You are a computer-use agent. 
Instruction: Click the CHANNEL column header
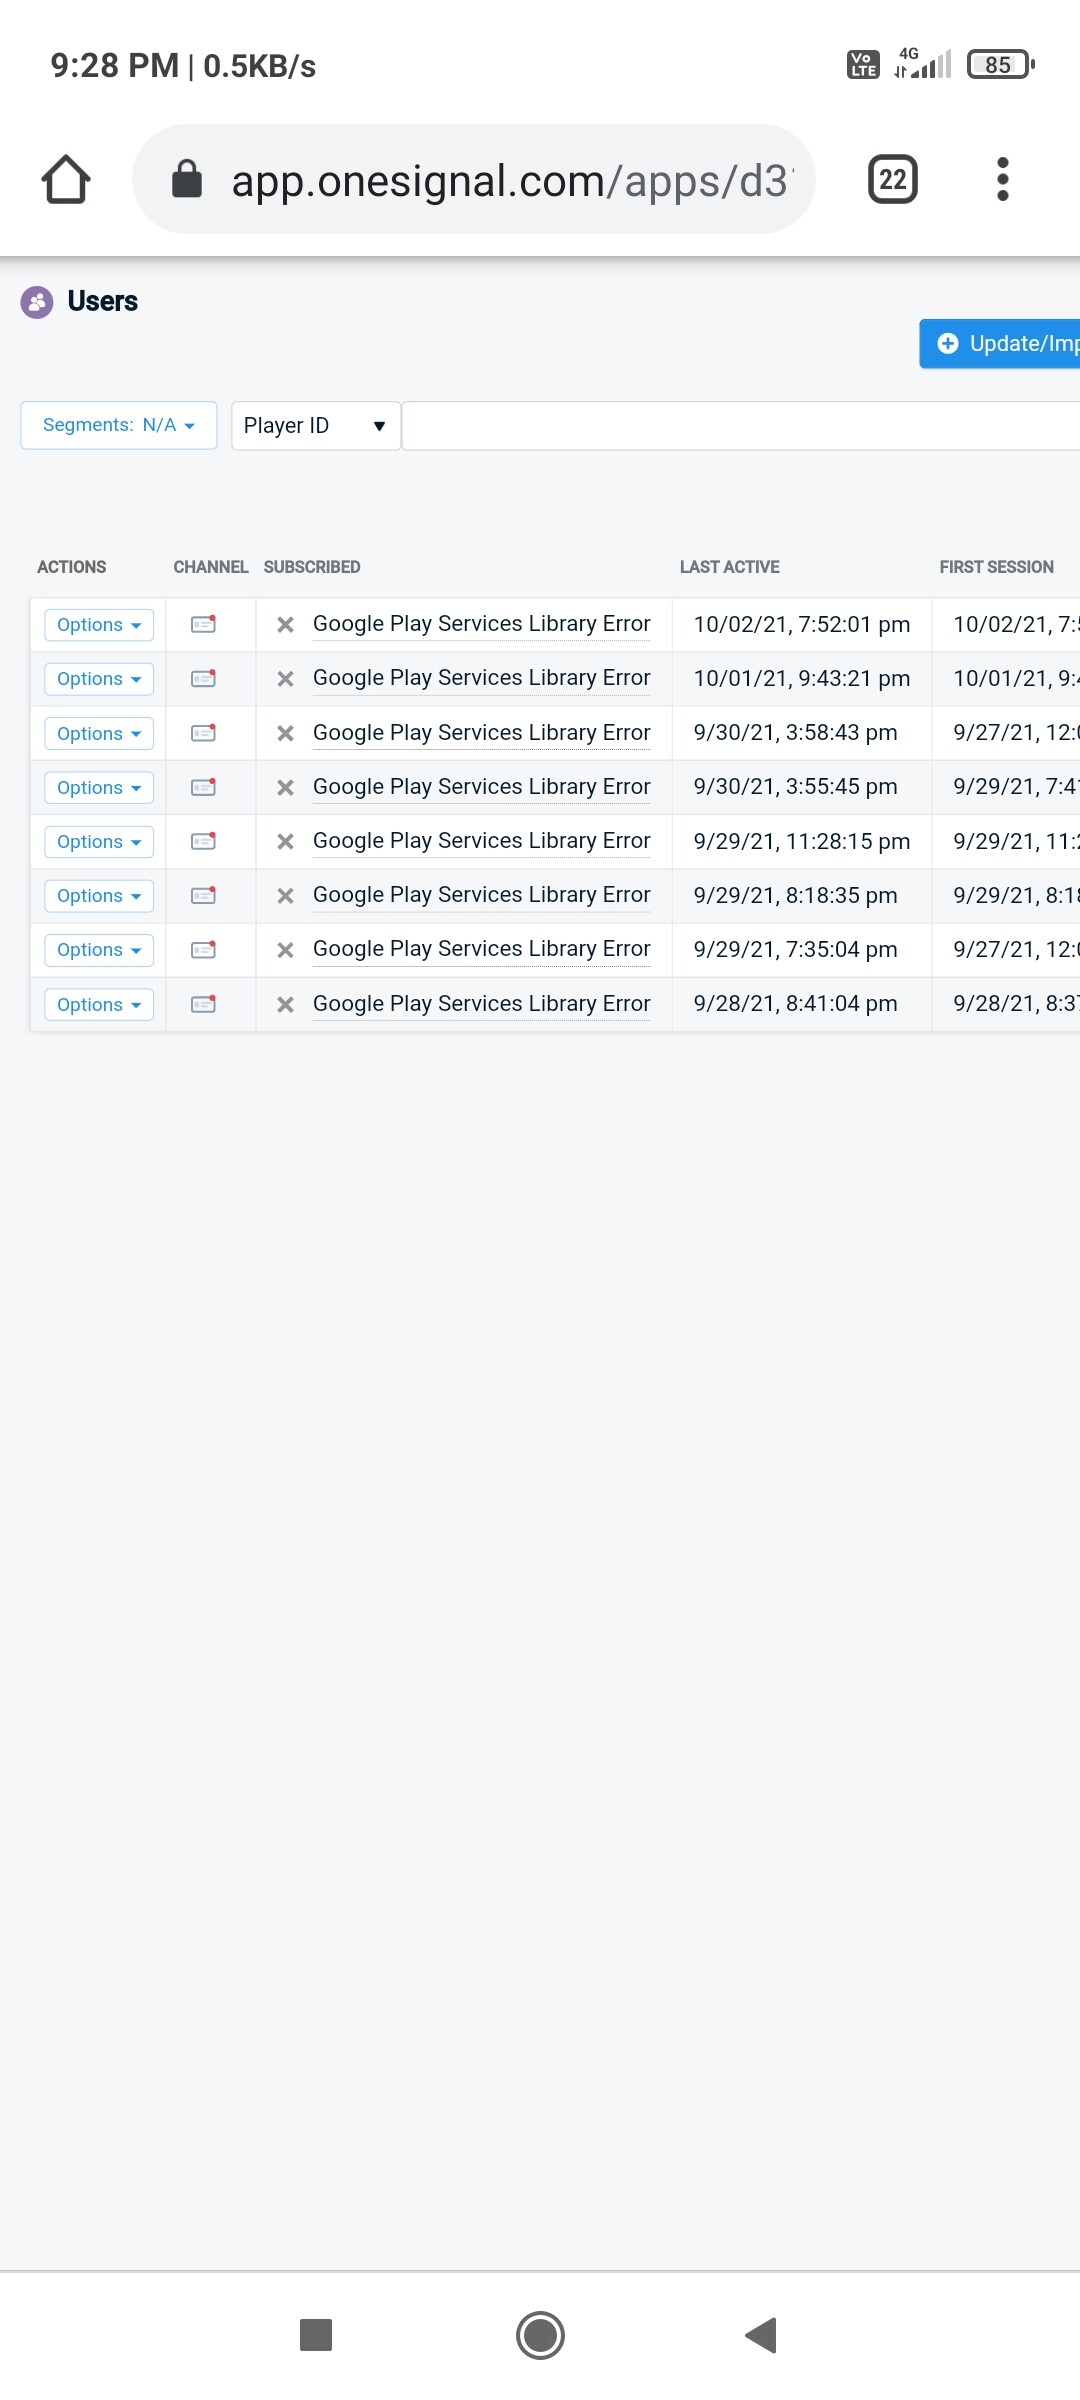(211, 567)
